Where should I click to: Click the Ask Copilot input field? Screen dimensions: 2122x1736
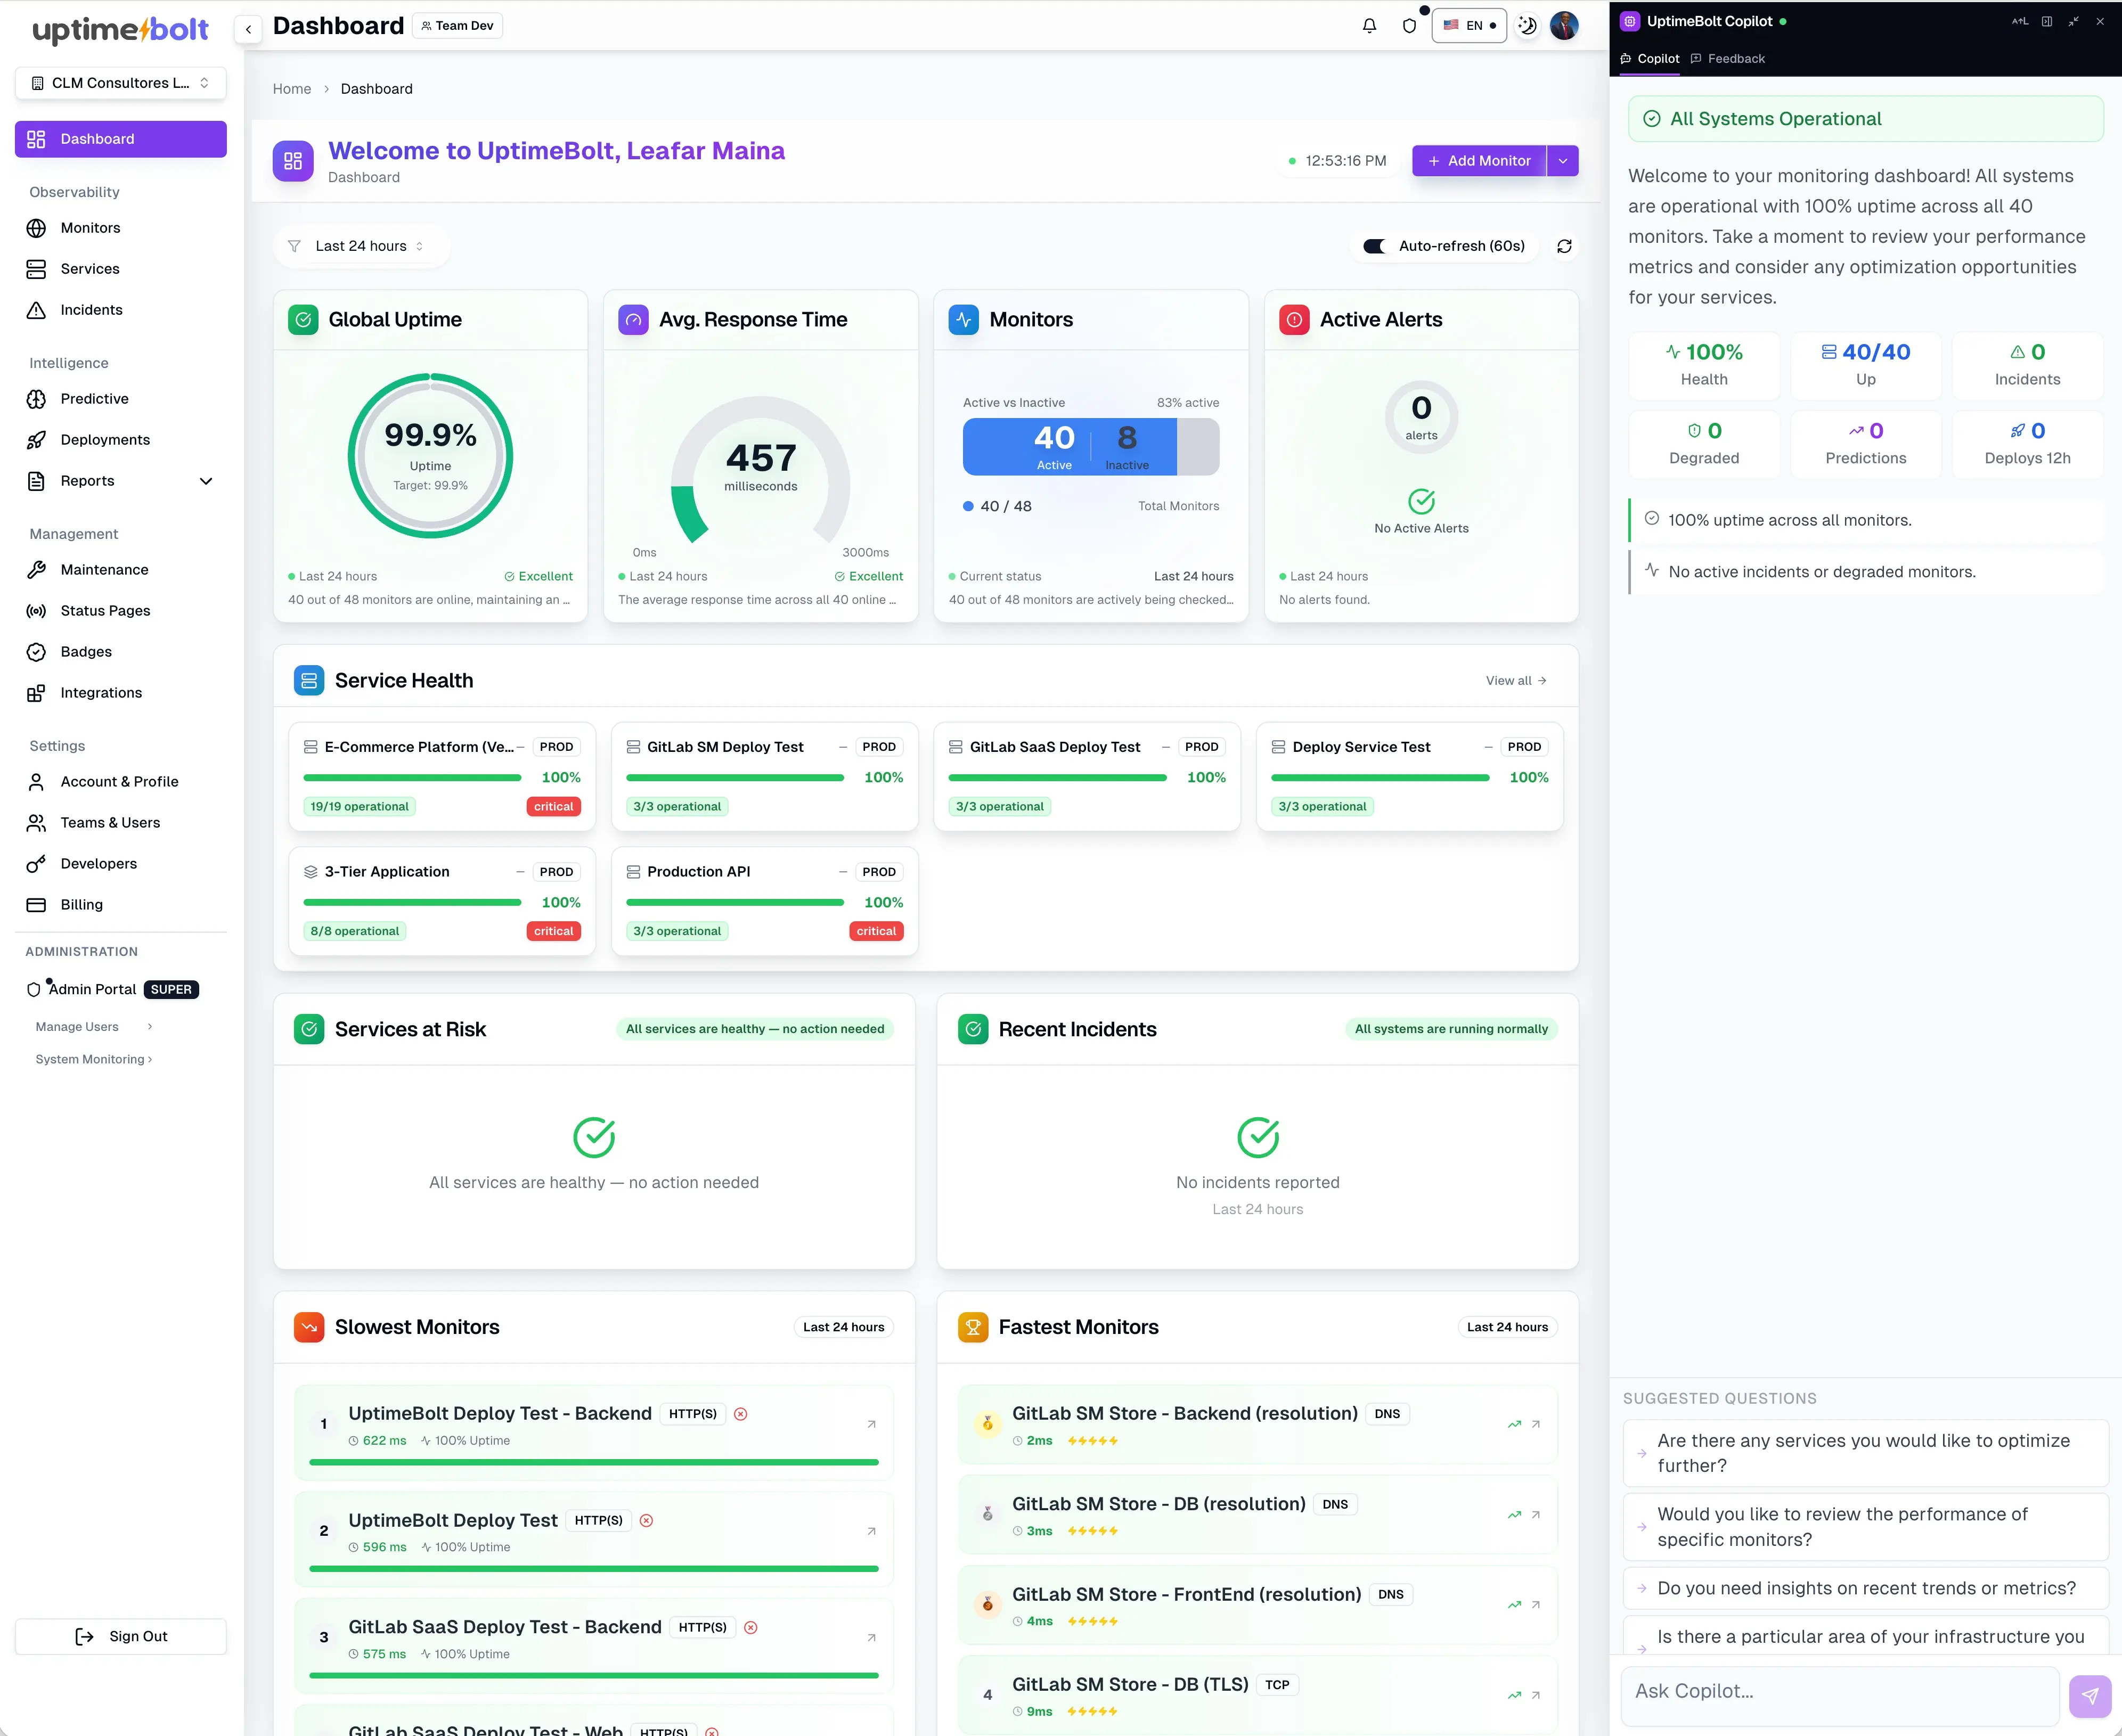1838,1691
